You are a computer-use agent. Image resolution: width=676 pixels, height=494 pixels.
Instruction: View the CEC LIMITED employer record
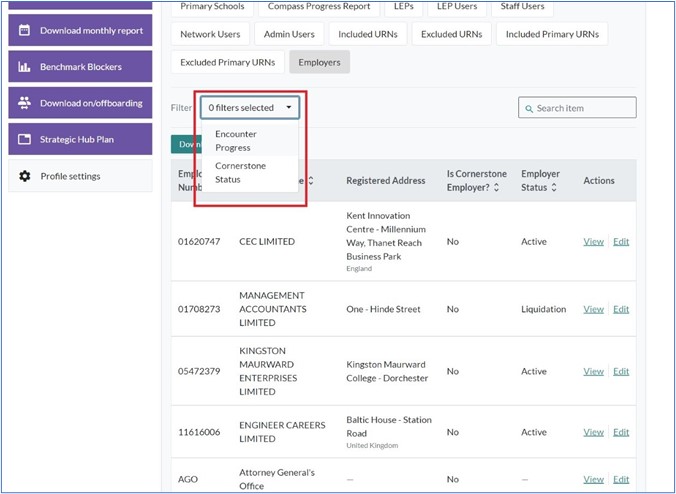[593, 241]
